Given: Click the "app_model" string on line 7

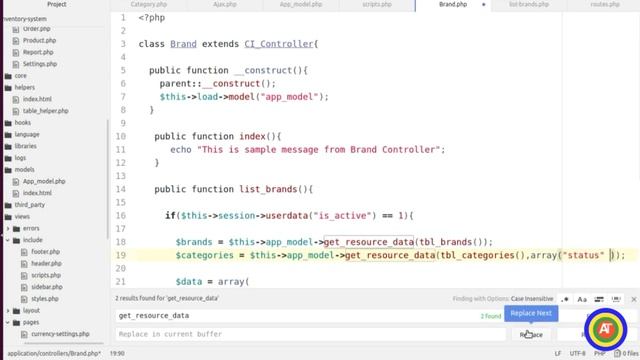Looking at the screenshot, I should coord(289,97).
